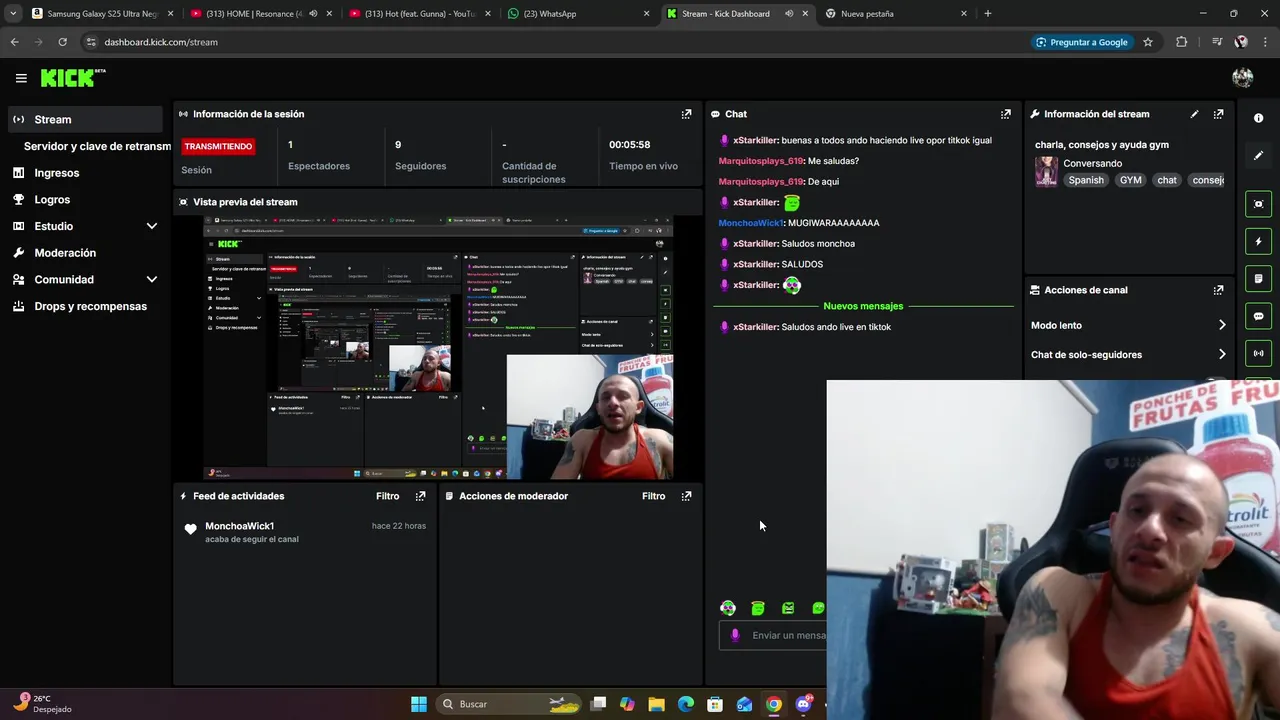Click the info icon in the right toolbar

point(1258,118)
